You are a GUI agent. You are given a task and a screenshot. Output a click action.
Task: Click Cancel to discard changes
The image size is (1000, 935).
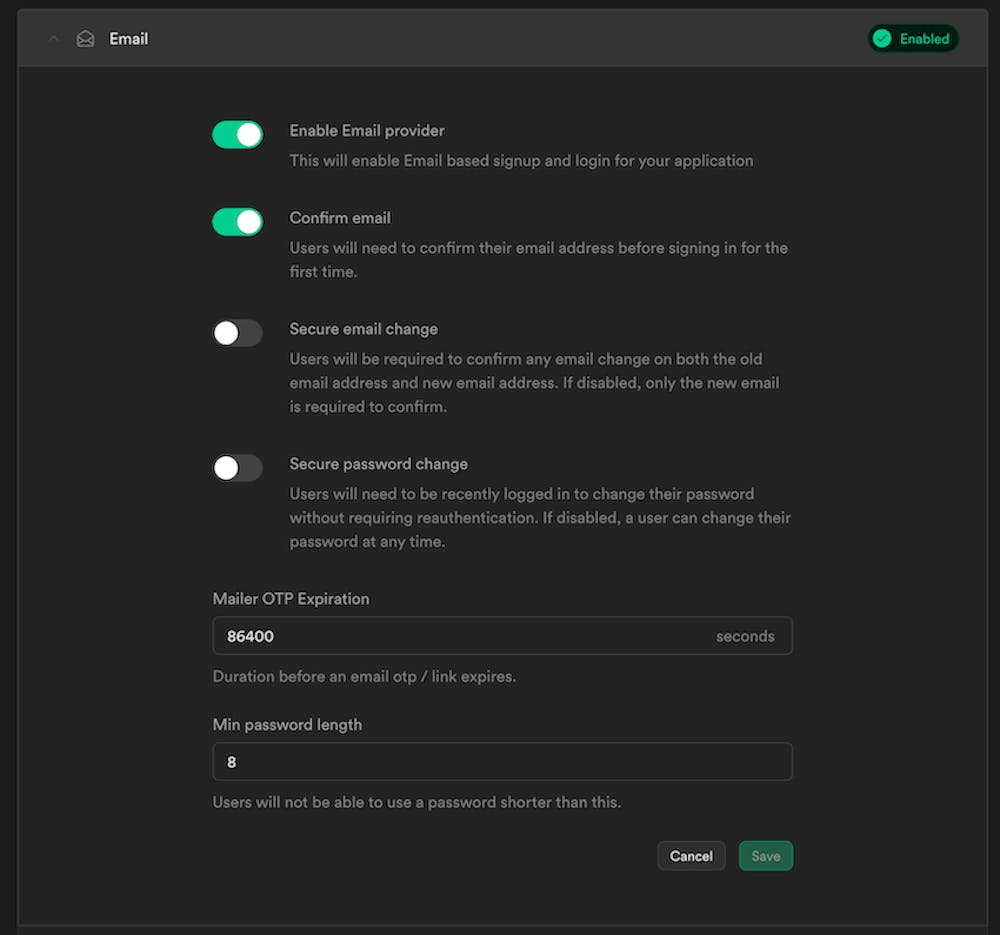point(691,855)
